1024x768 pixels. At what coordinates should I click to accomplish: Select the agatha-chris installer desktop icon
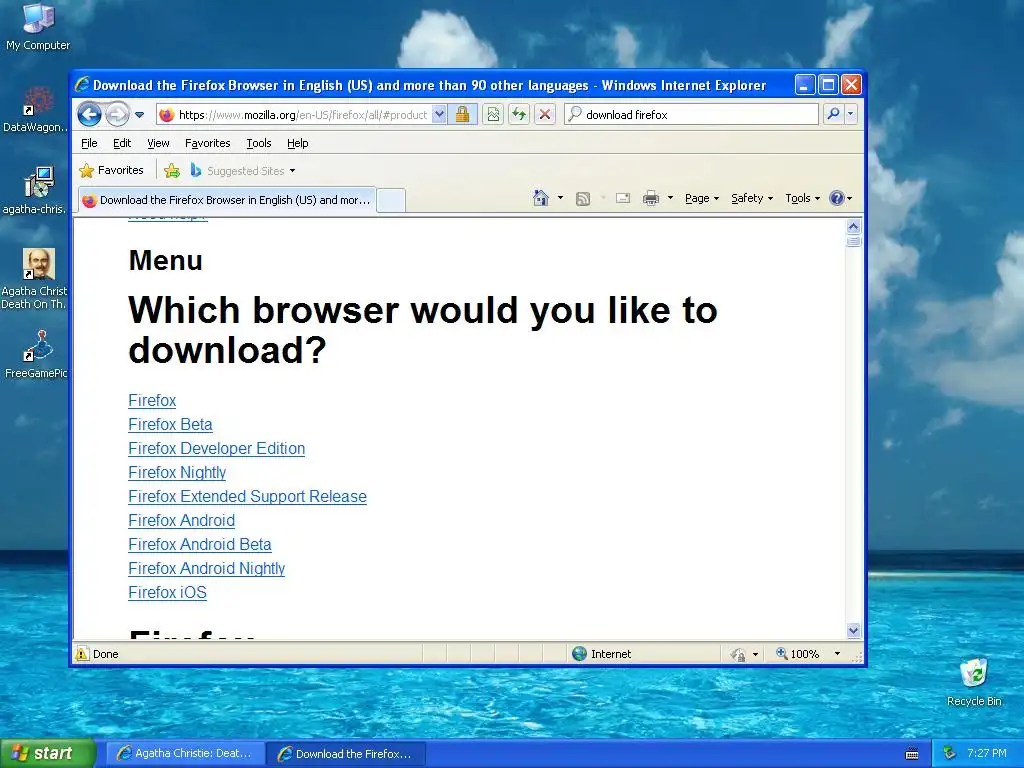35,191
